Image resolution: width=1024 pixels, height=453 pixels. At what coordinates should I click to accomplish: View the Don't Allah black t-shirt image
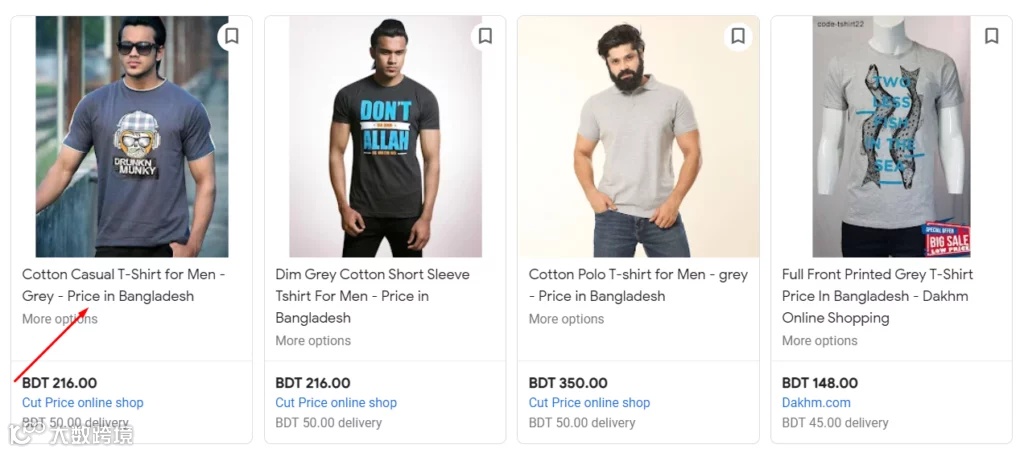(x=385, y=137)
